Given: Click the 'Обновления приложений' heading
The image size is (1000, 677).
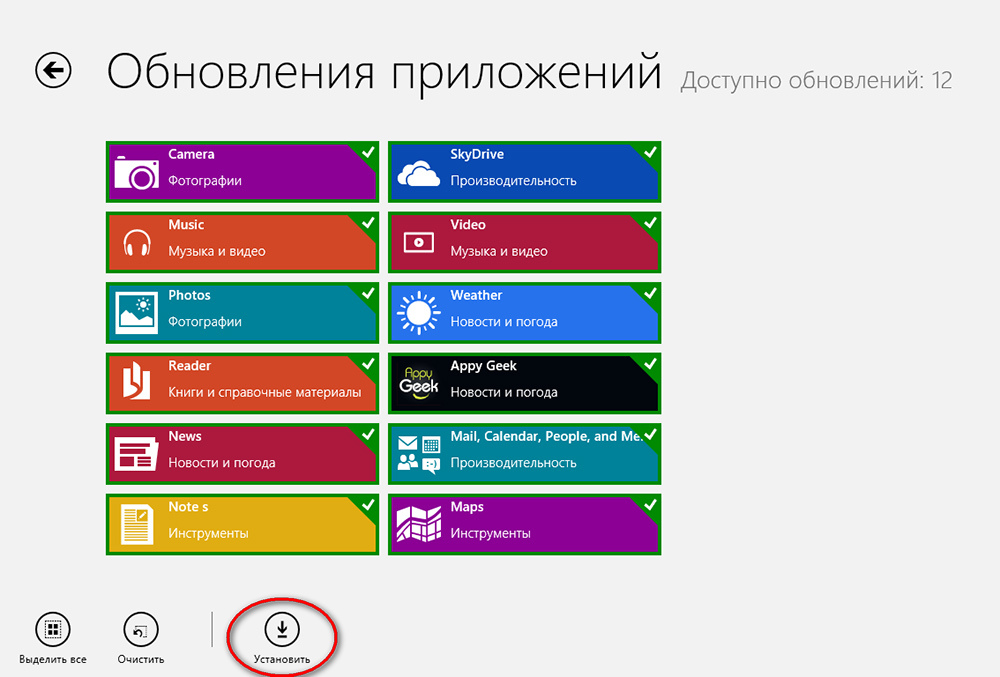Looking at the screenshot, I should (384, 72).
